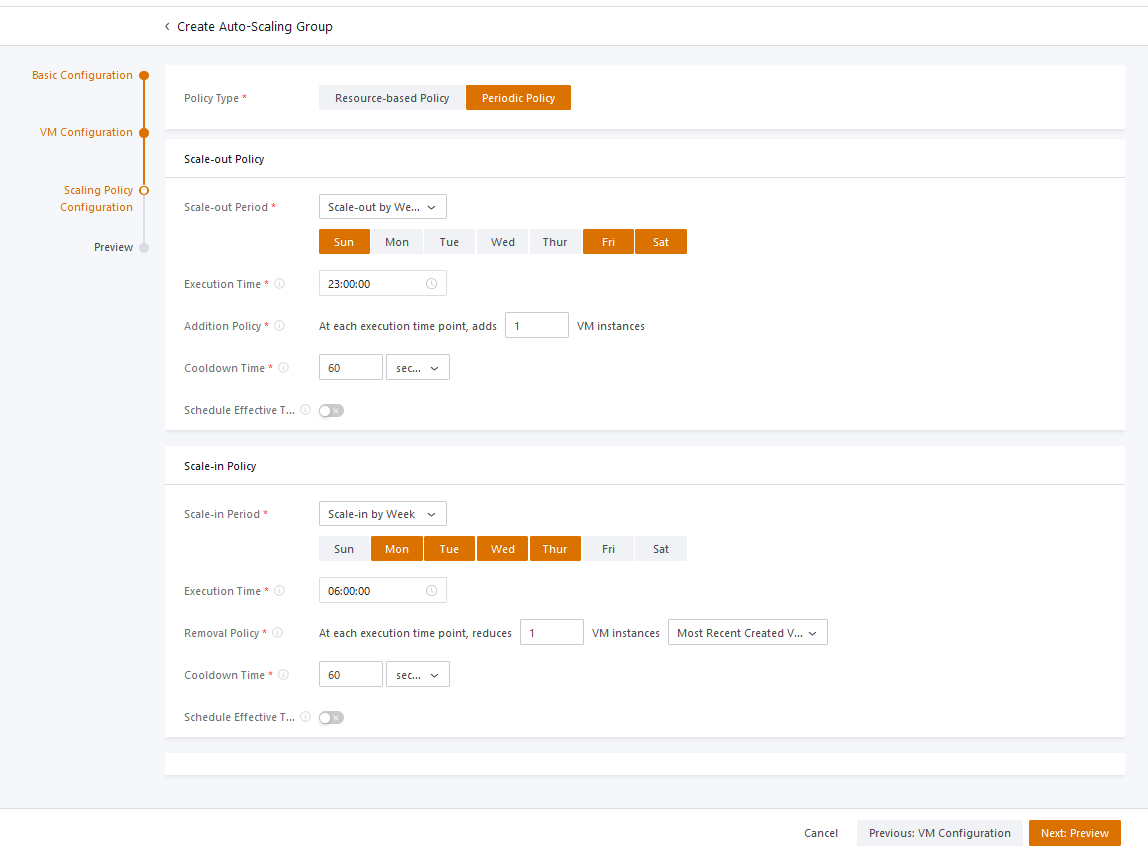The image size is (1148, 857).
Task: Click info icon beside Scale-in Cooldown Time
Action: pyautogui.click(x=283, y=675)
